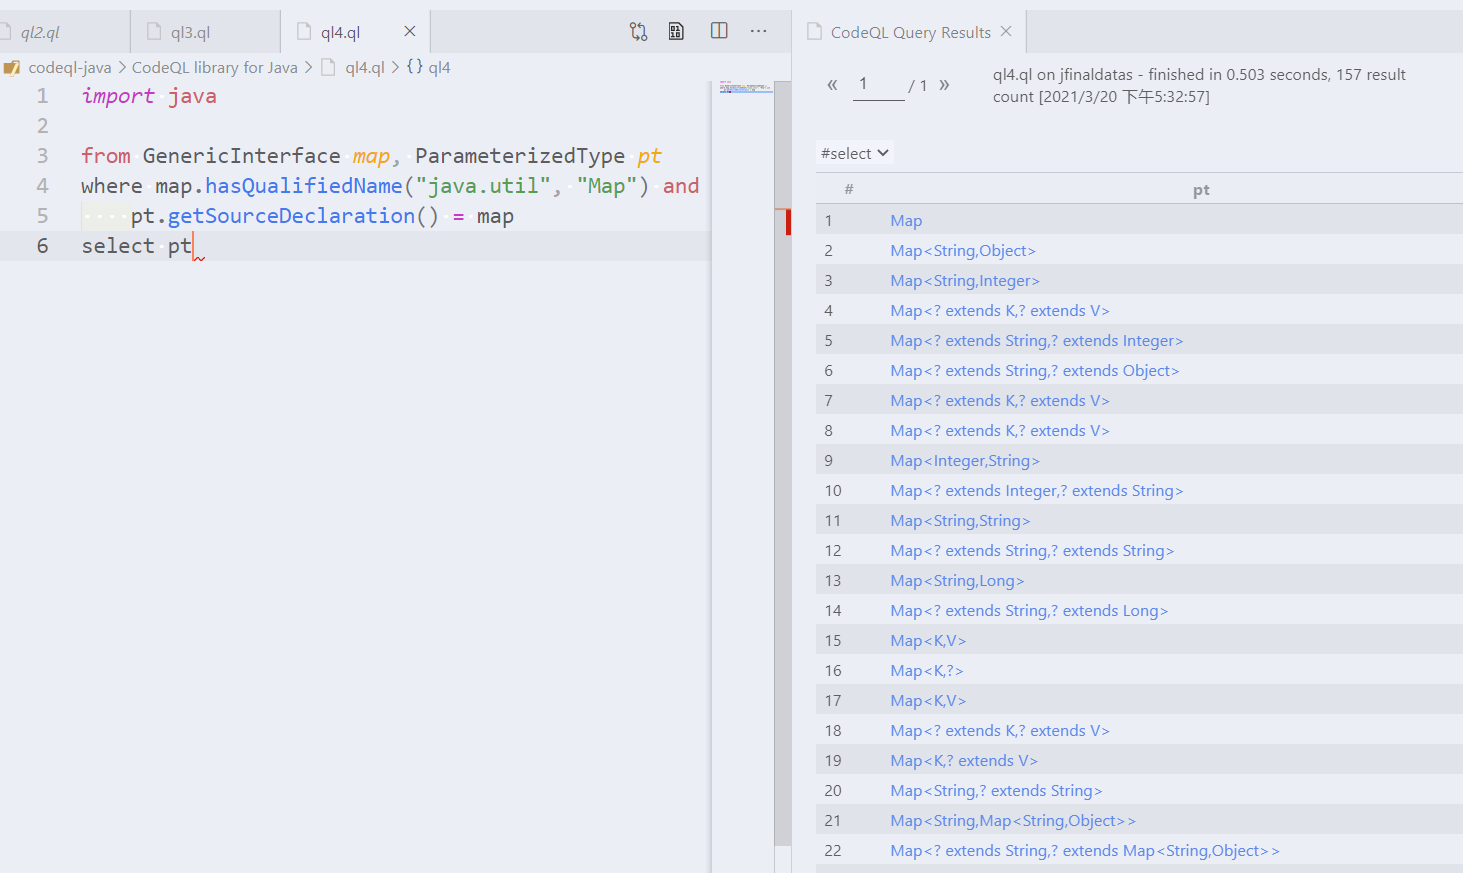The height and width of the screenshot is (873, 1463).
Task: Open the source control compare changes icon
Action: 638,32
